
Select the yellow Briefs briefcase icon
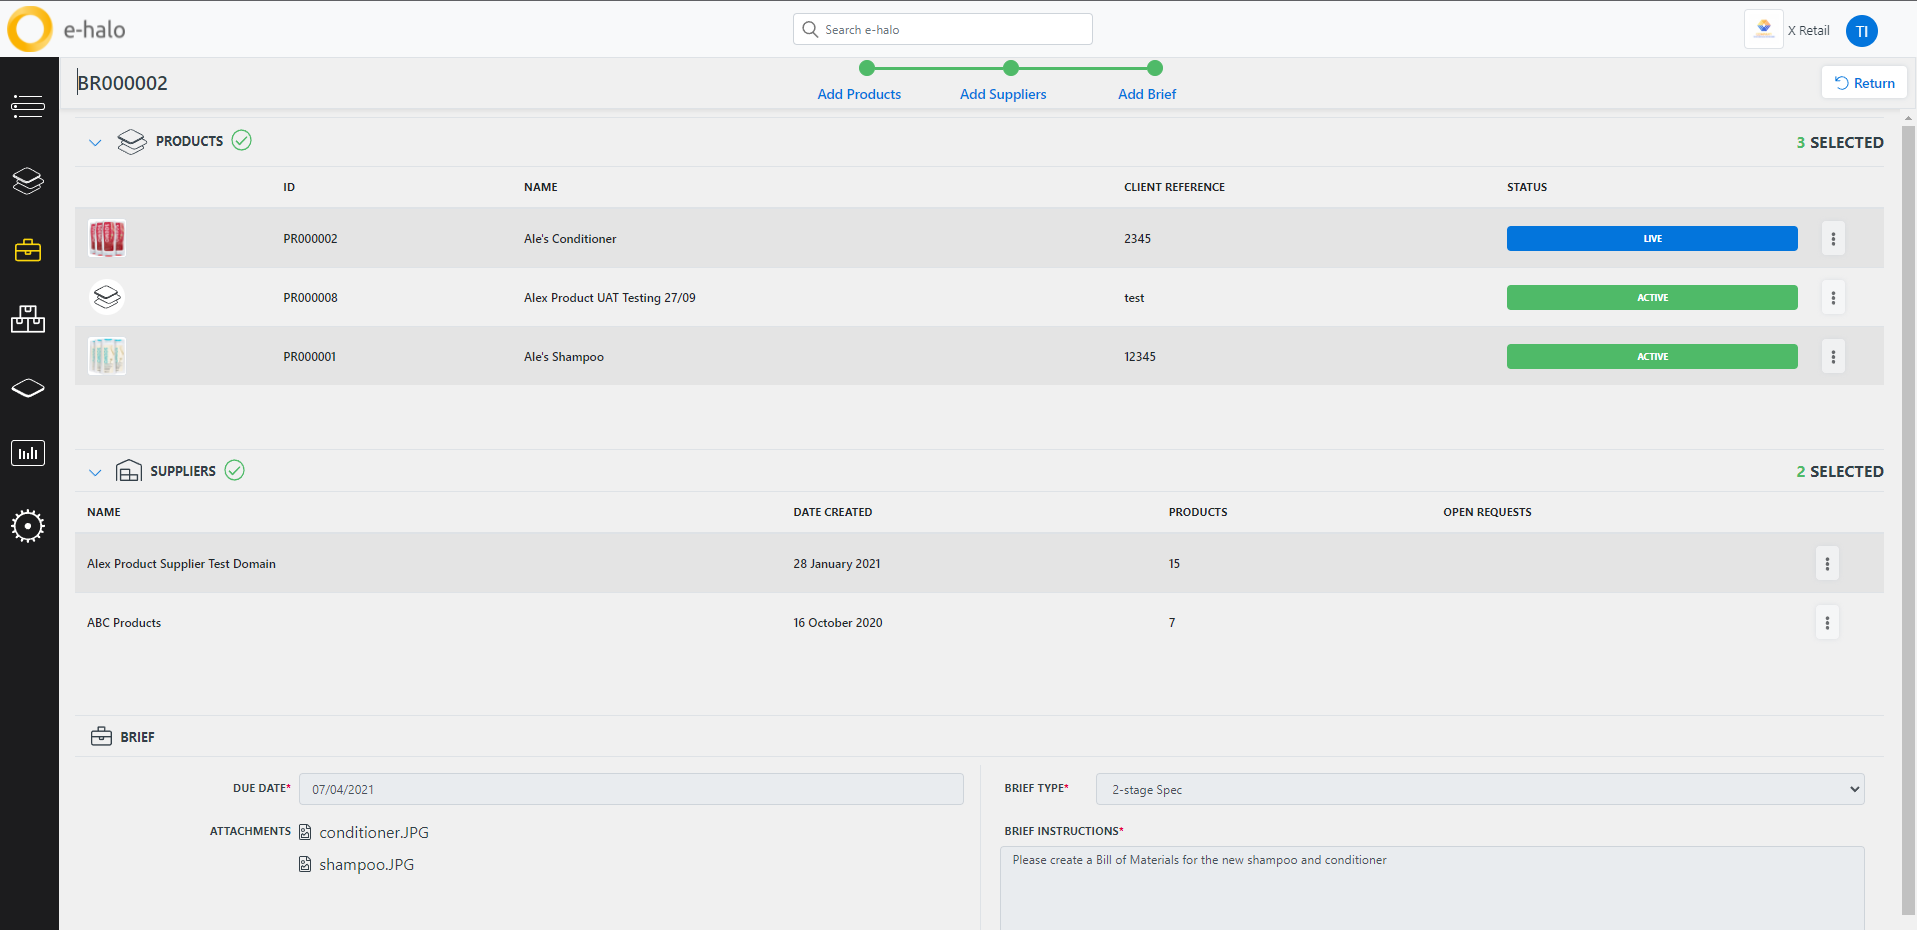coord(28,250)
